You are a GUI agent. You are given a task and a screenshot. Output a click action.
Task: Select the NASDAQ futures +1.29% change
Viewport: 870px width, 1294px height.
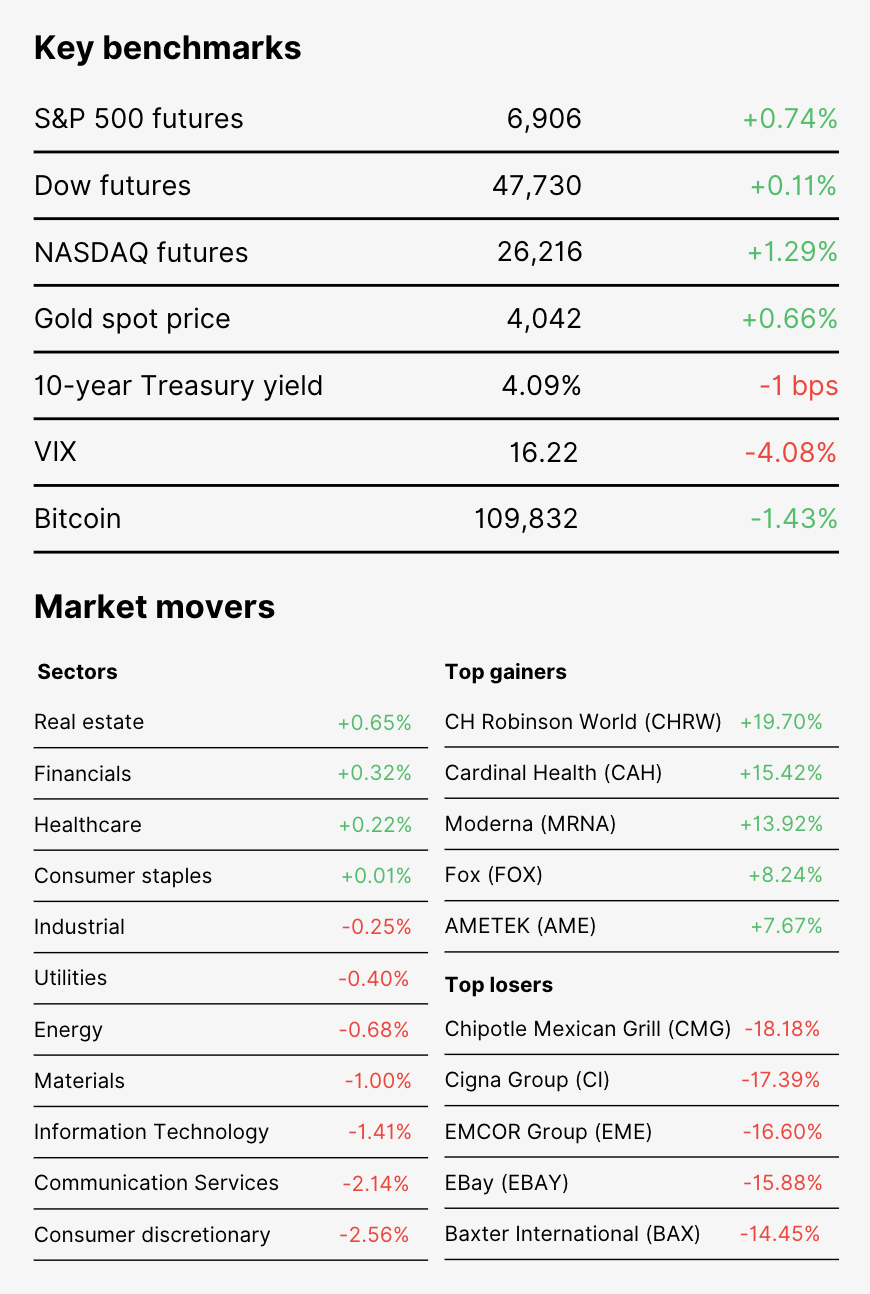(792, 252)
